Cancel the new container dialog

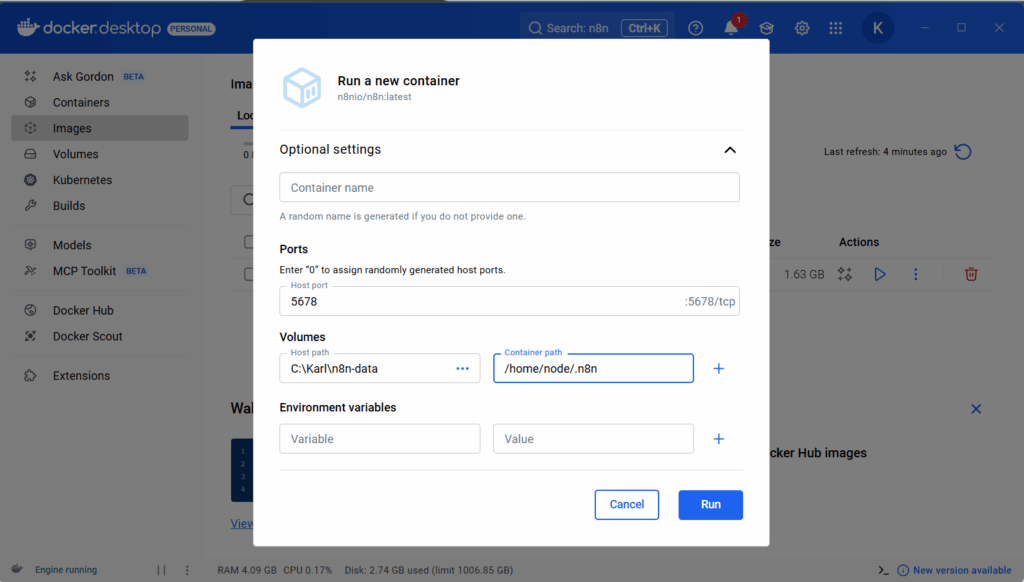(x=626, y=504)
